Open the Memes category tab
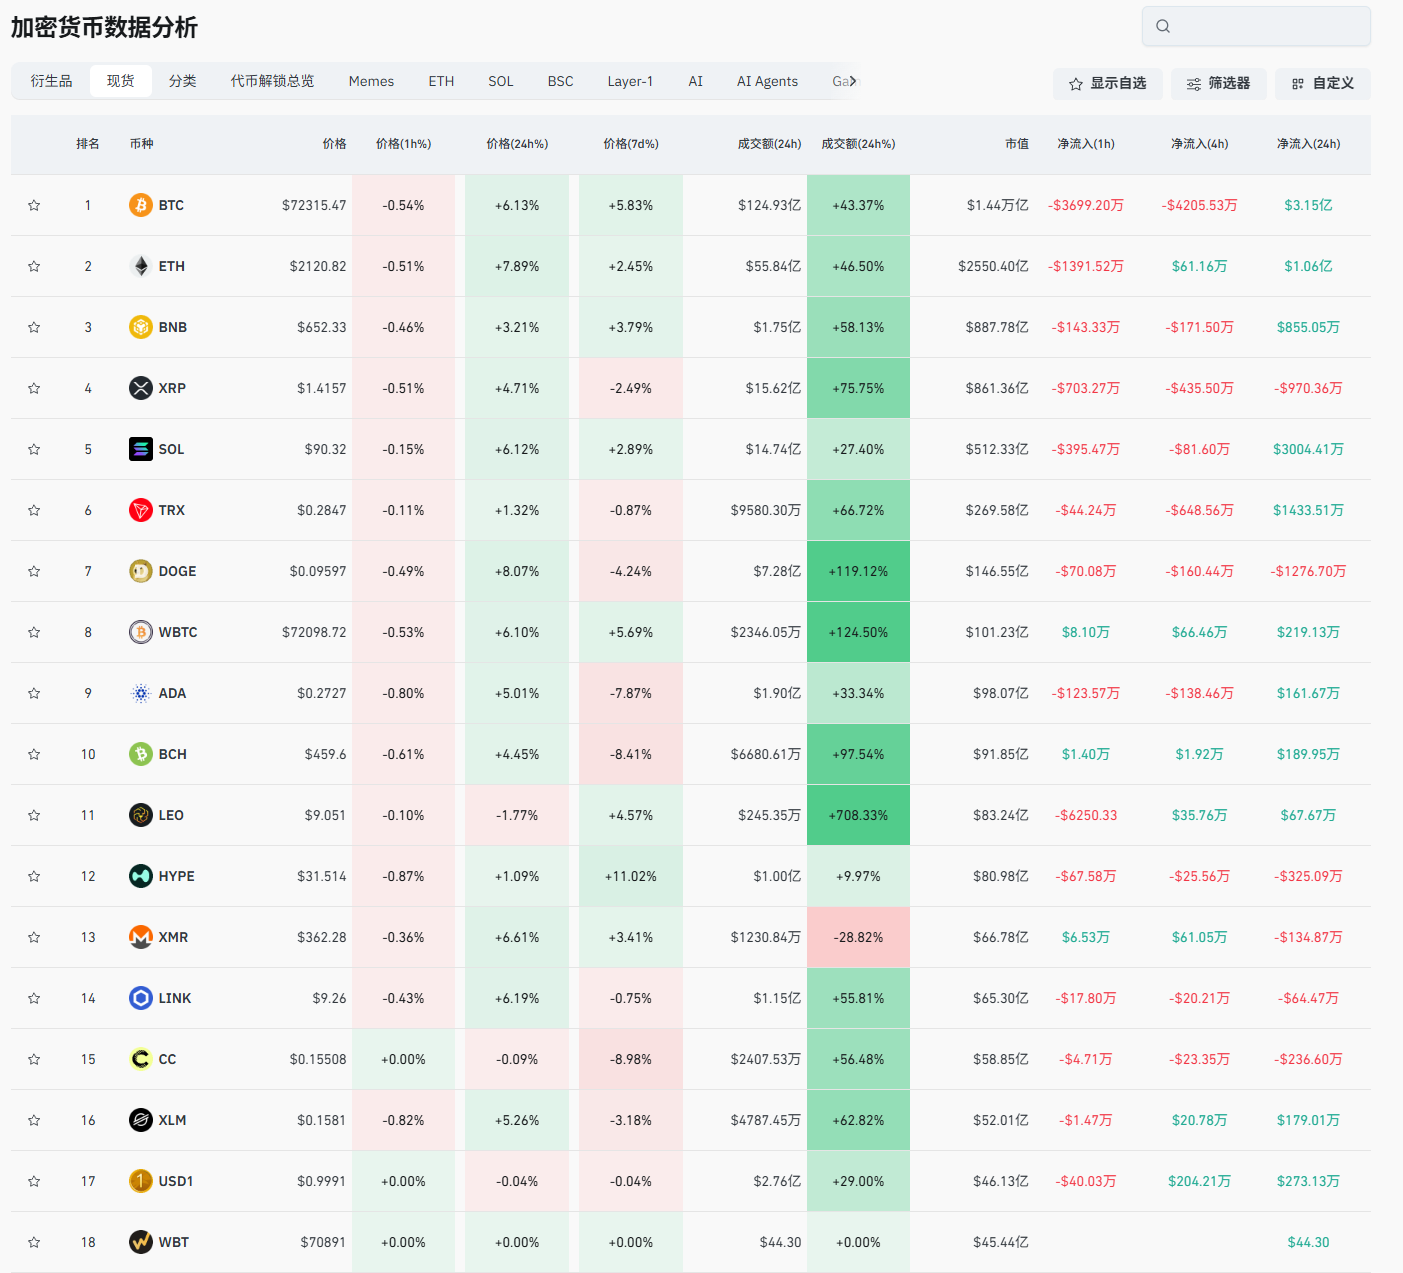Viewport: 1403px width, 1273px height. (x=371, y=81)
